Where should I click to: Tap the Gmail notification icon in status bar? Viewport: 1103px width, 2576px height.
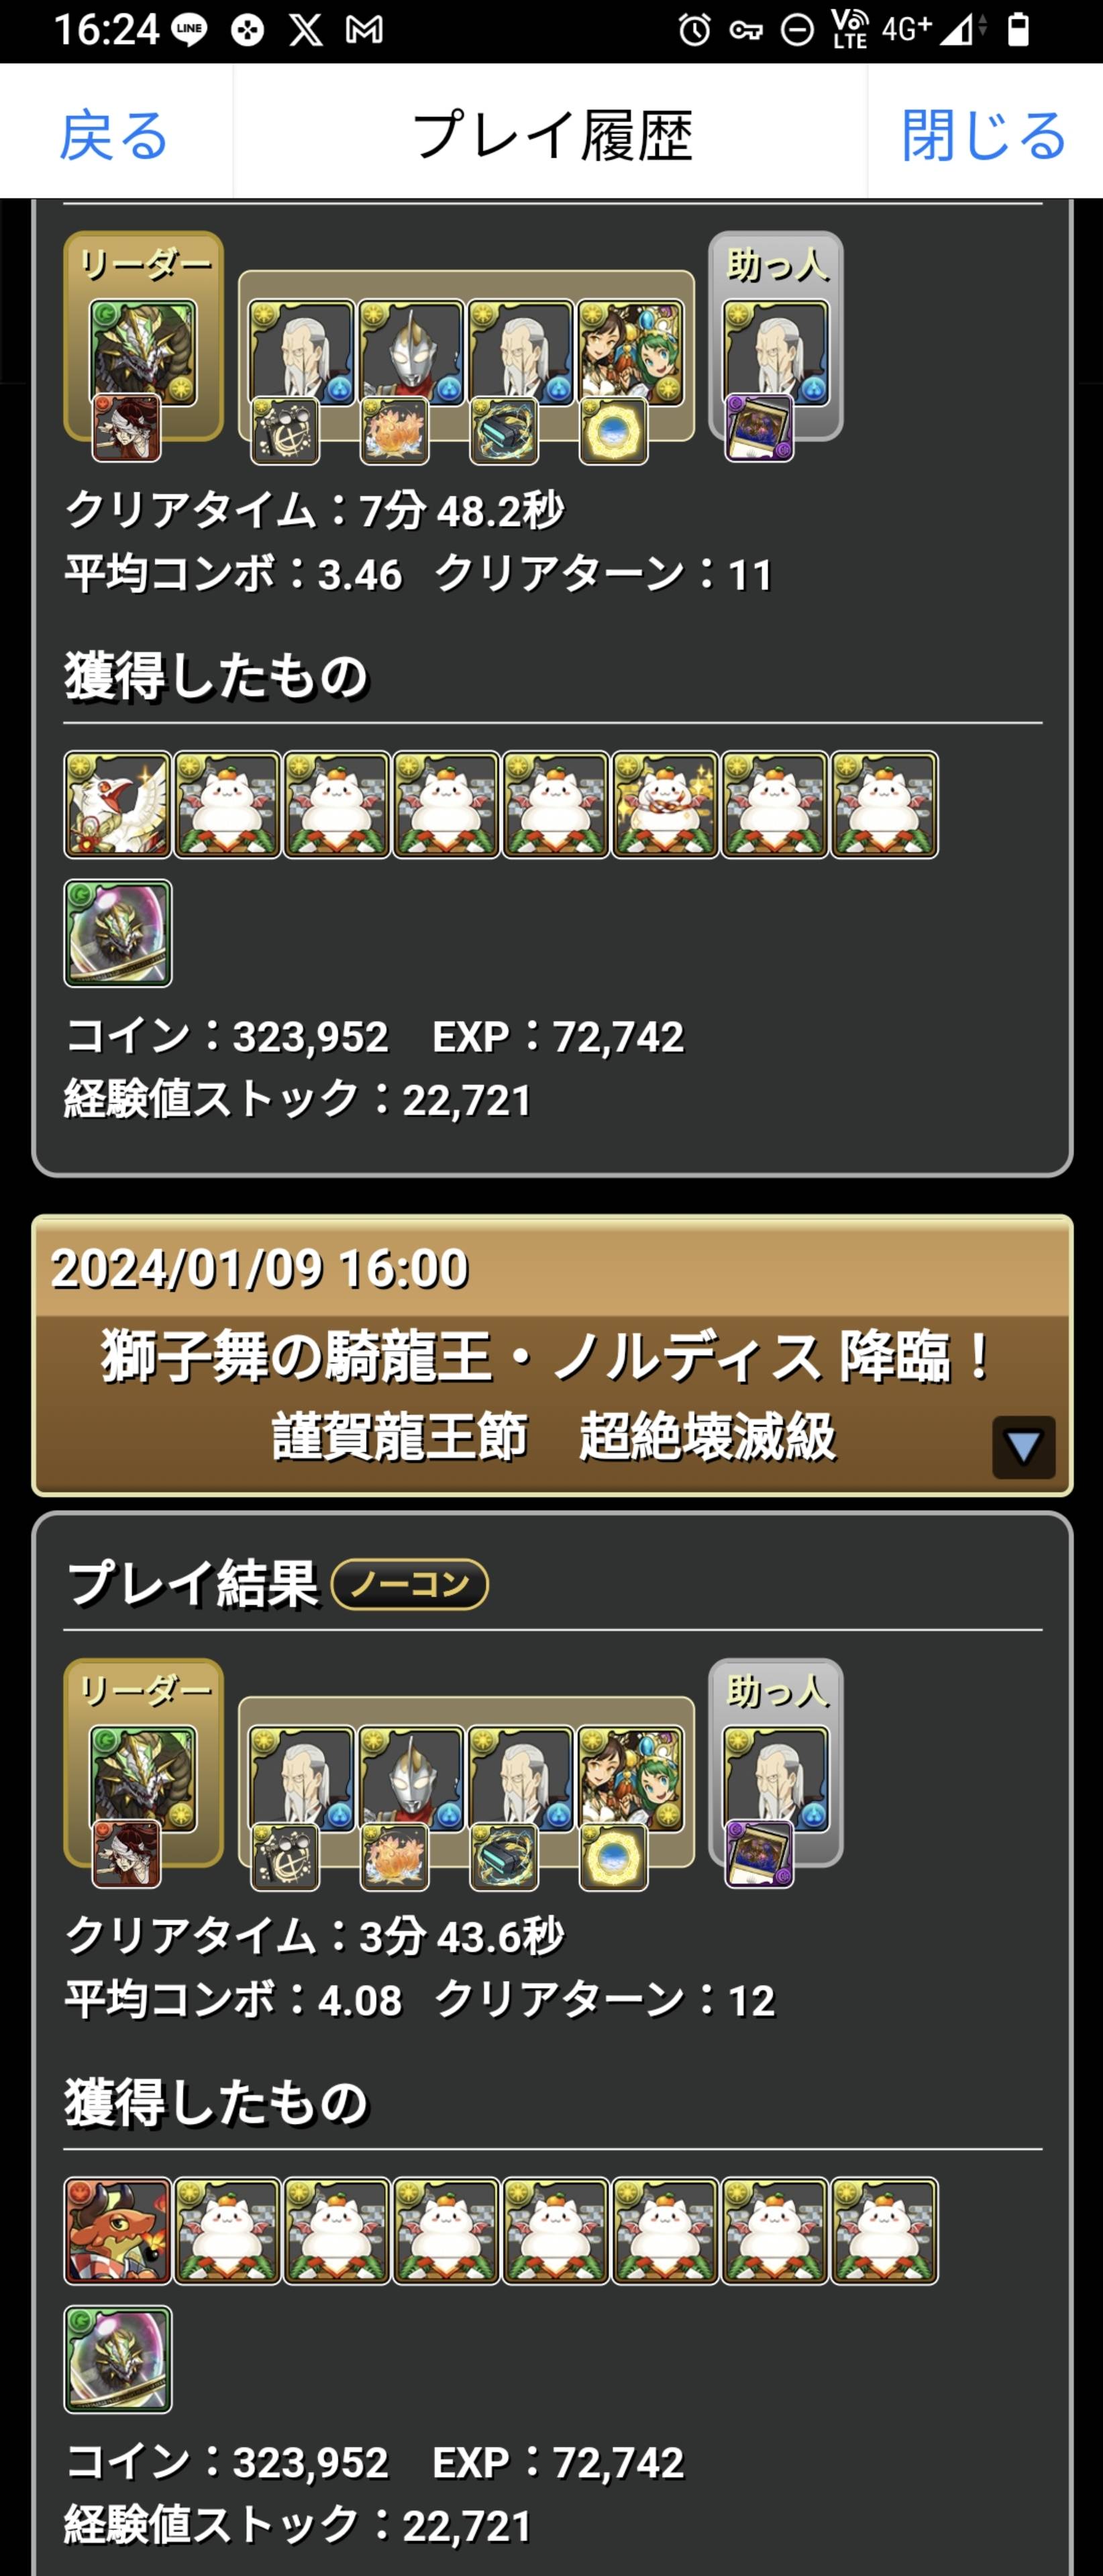point(364,30)
